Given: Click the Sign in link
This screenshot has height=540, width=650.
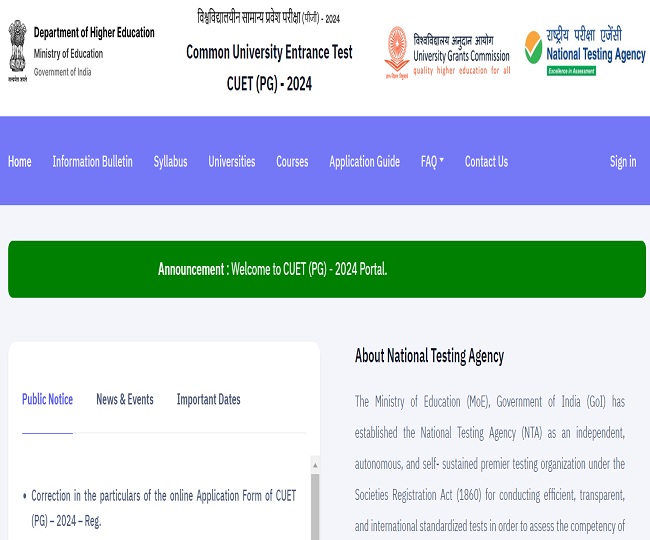Looking at the screenshot, I should click(x=622, y=161).
